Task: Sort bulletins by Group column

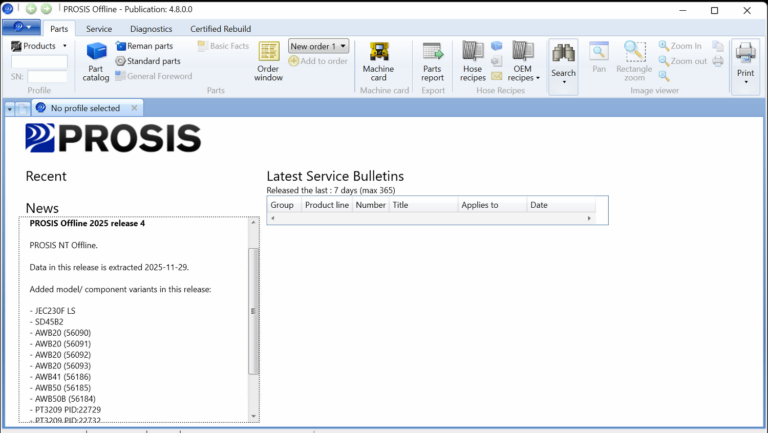Action: coord(284,205)
